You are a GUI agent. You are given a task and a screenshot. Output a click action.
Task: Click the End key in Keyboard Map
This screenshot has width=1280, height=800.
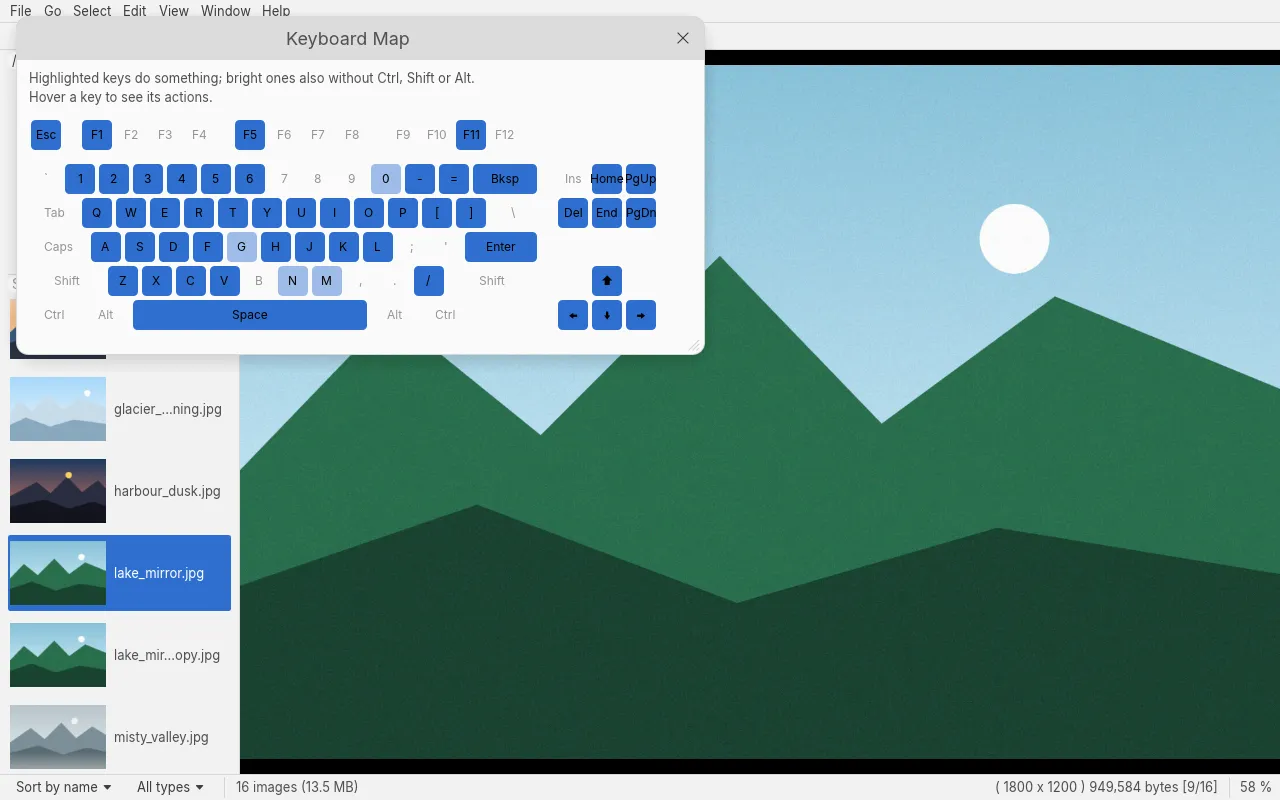pos(607,213)
